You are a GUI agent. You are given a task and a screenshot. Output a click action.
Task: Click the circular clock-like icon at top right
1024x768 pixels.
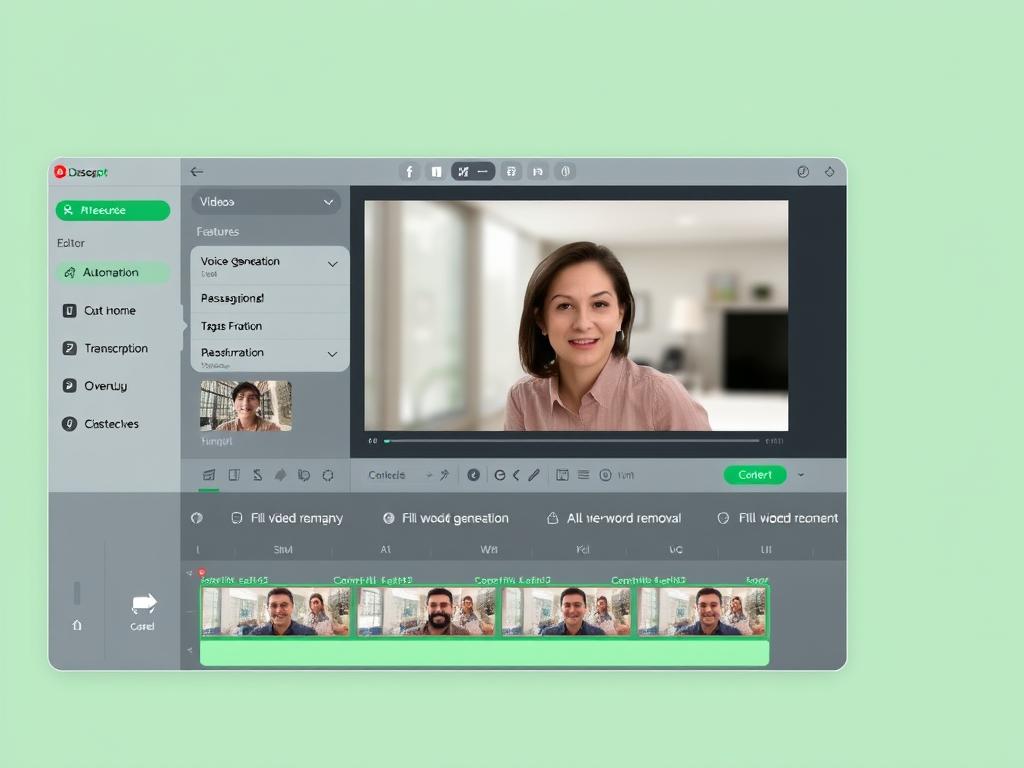tap(803, 172)
